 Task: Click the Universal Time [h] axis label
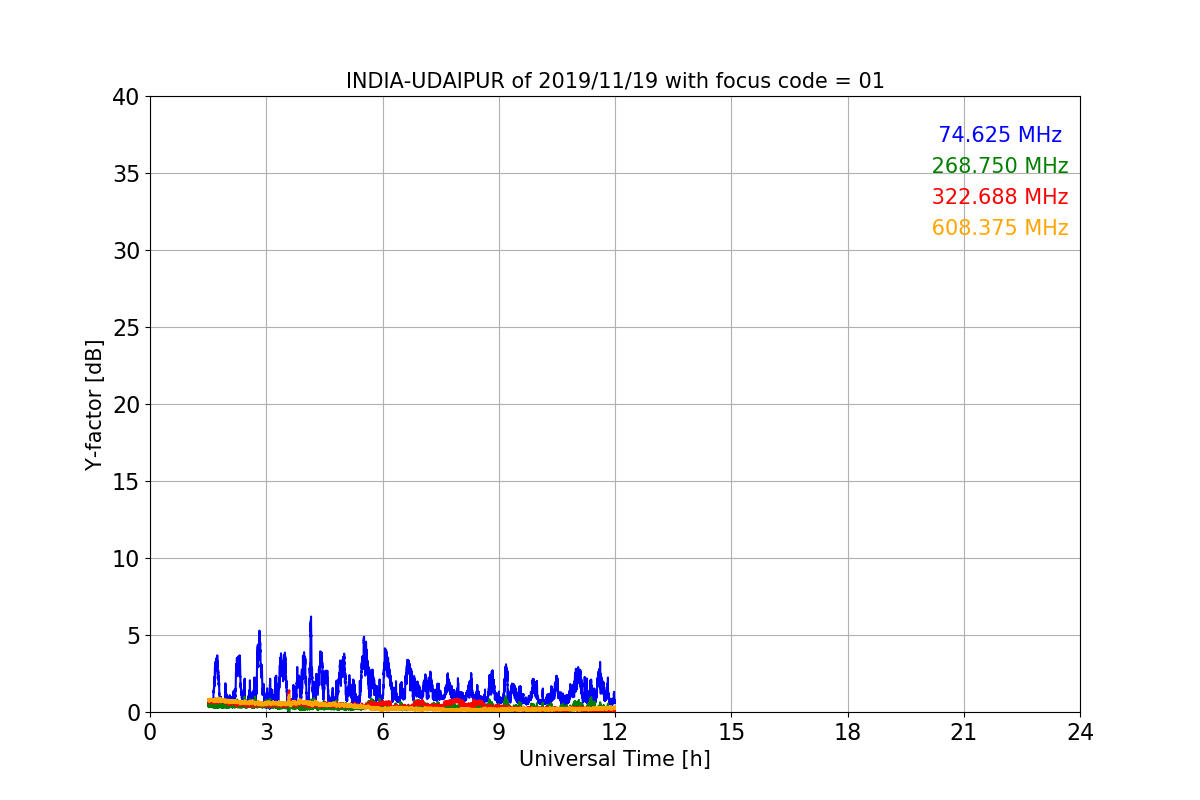(614, 759)
